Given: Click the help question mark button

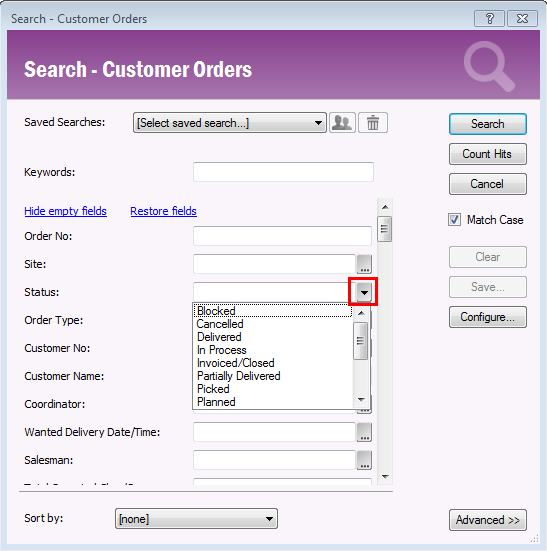Looking at the screenshot, I should pyautogui.click(x=489, y=18).
